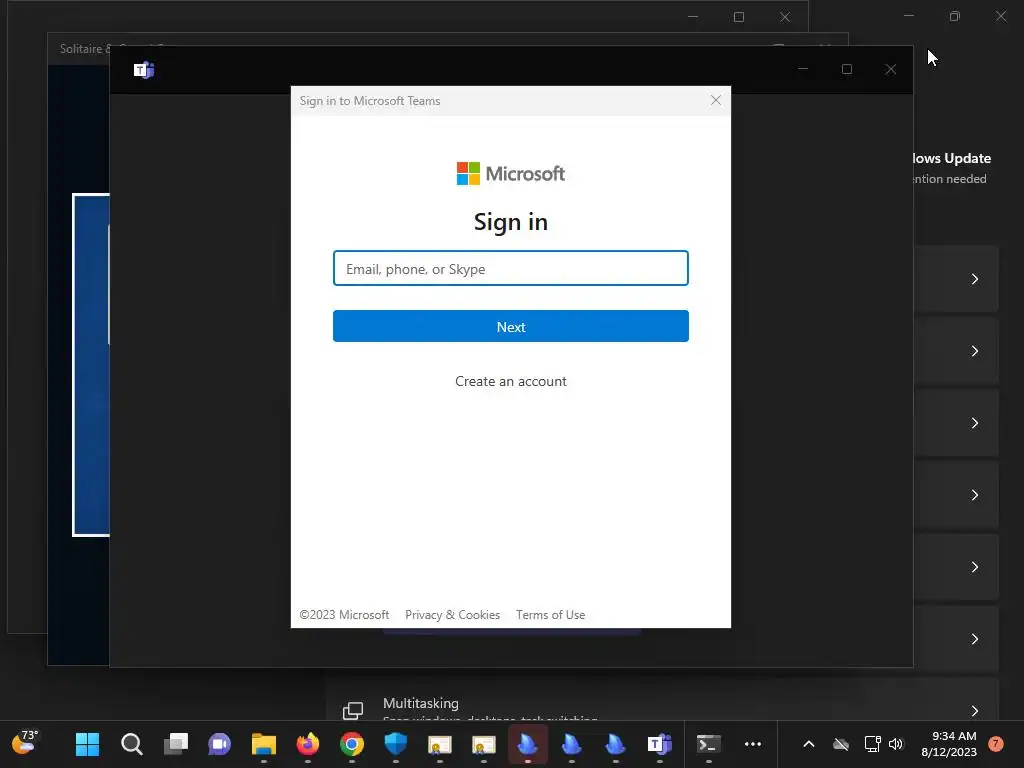
Task: Click the Email, phone, or Skype field
Action: (x=511, y=268)
